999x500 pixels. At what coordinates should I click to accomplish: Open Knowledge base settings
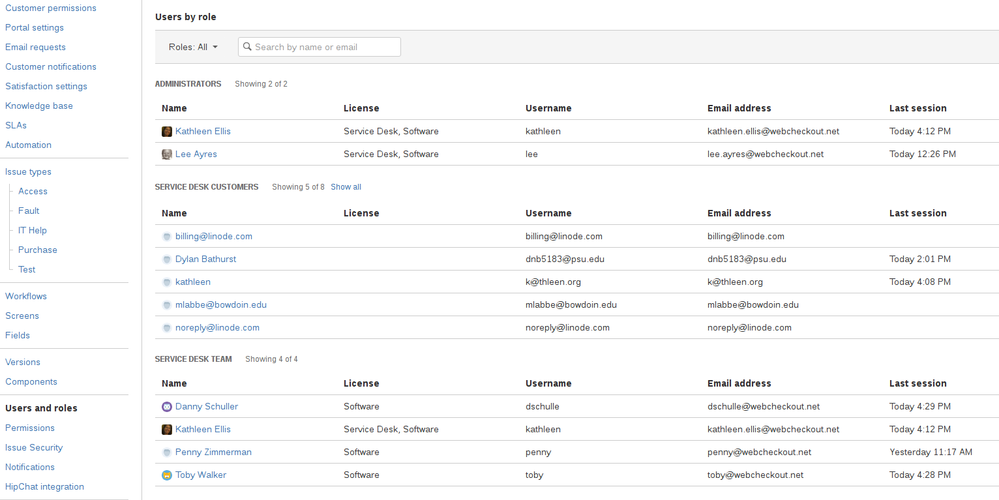click(x=39, y=106)
